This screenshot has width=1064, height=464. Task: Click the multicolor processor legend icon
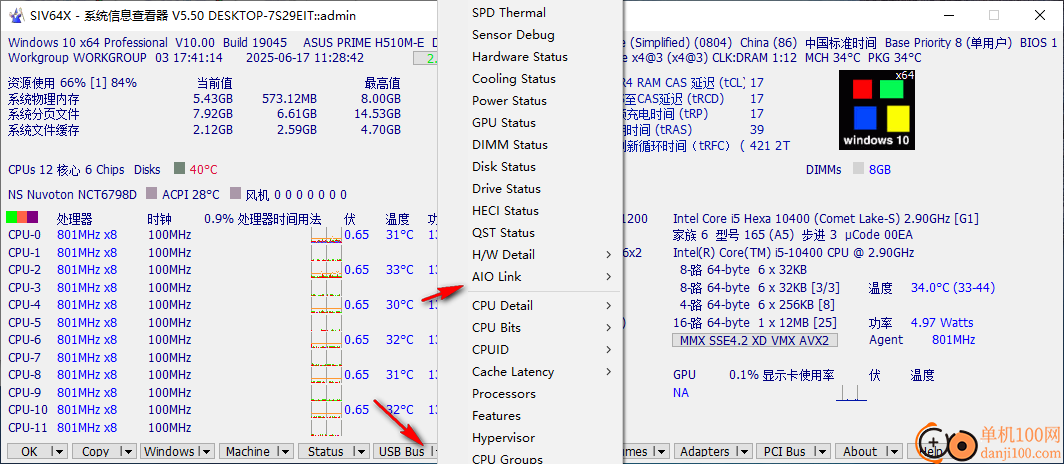click(22, 217)
